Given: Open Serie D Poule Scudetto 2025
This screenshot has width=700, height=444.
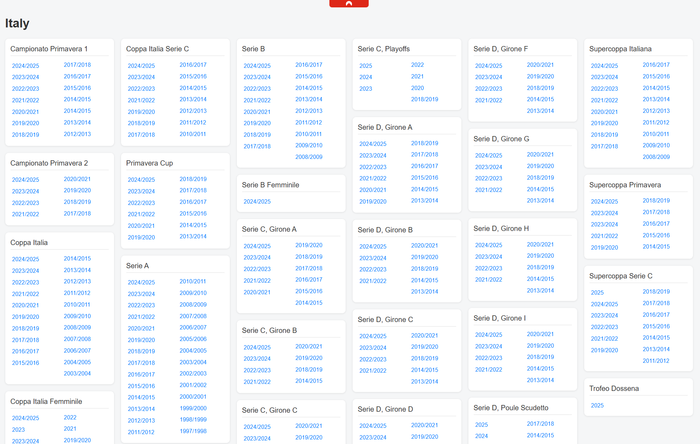Looking at the screenshot, I should [x=481, y=425].
